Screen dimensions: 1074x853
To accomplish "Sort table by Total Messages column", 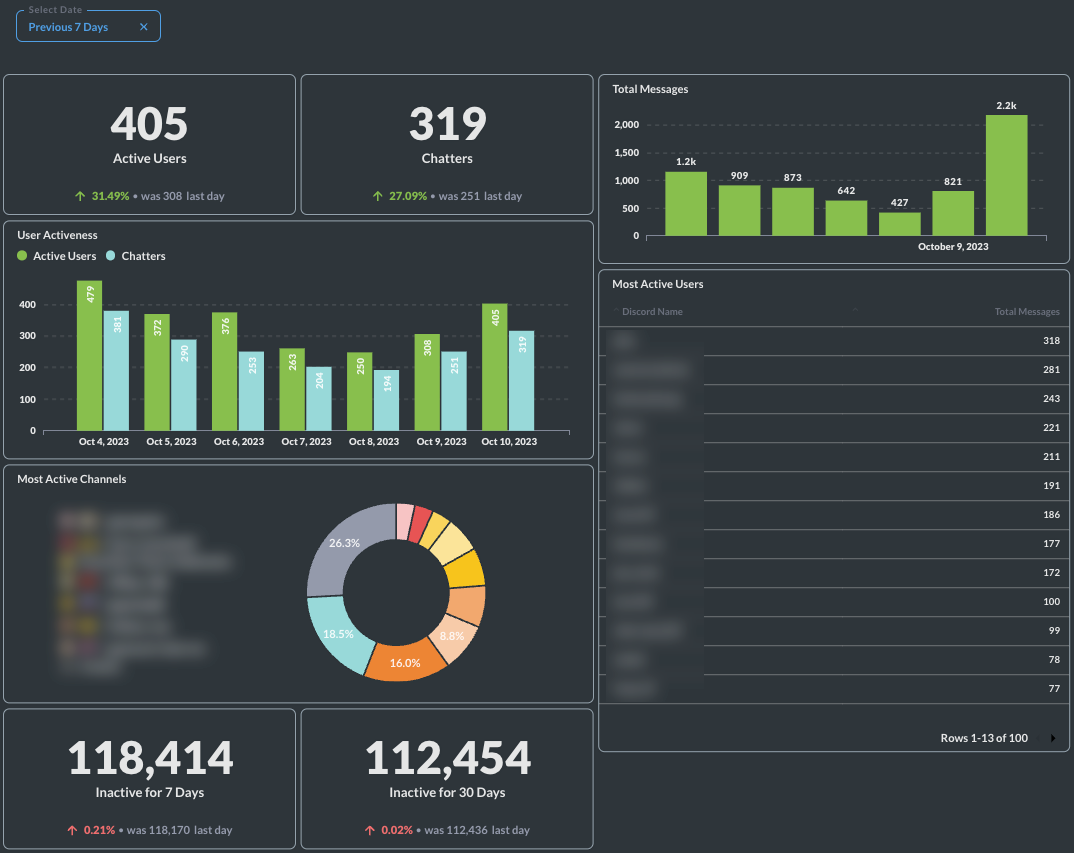I will (1026, 312).
